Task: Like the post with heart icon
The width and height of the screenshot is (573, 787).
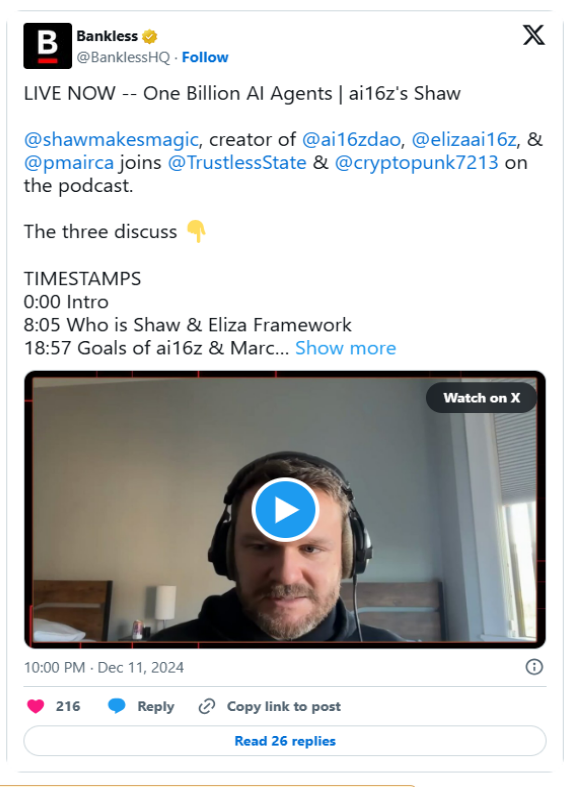Action: (x=36, y=706)
